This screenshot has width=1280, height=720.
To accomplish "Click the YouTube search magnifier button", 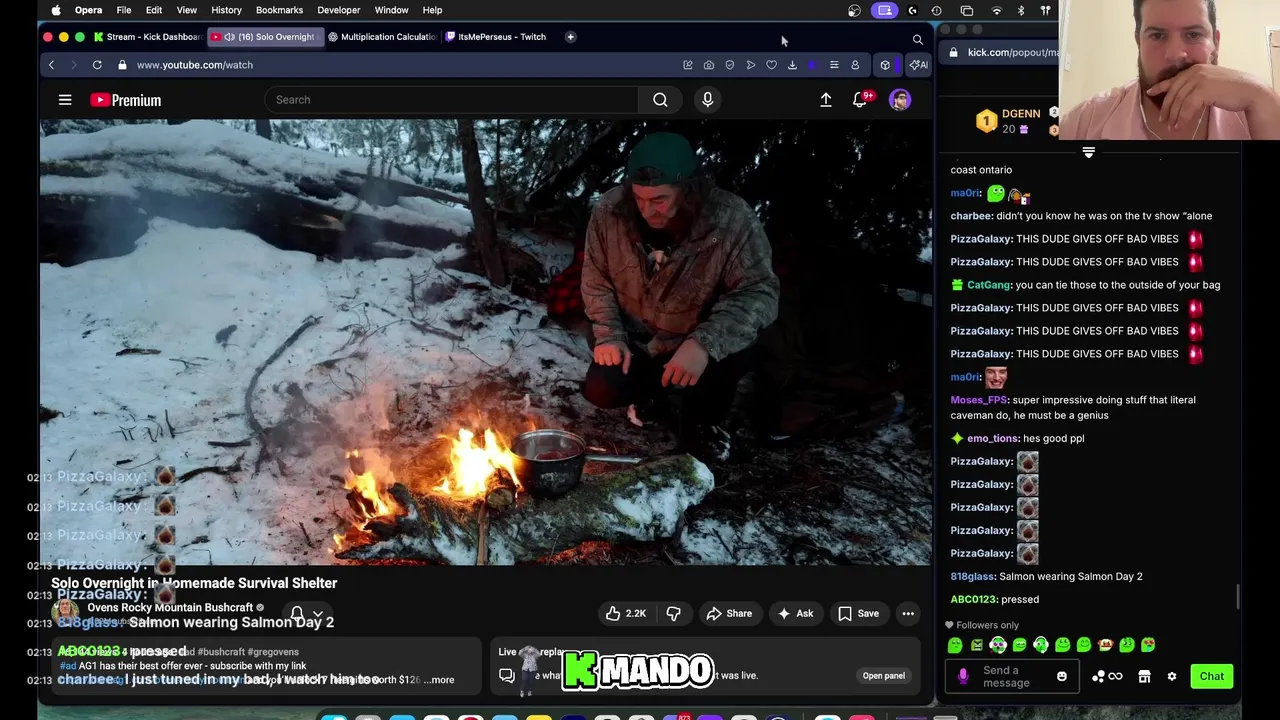I will click(x=660, y=100).
